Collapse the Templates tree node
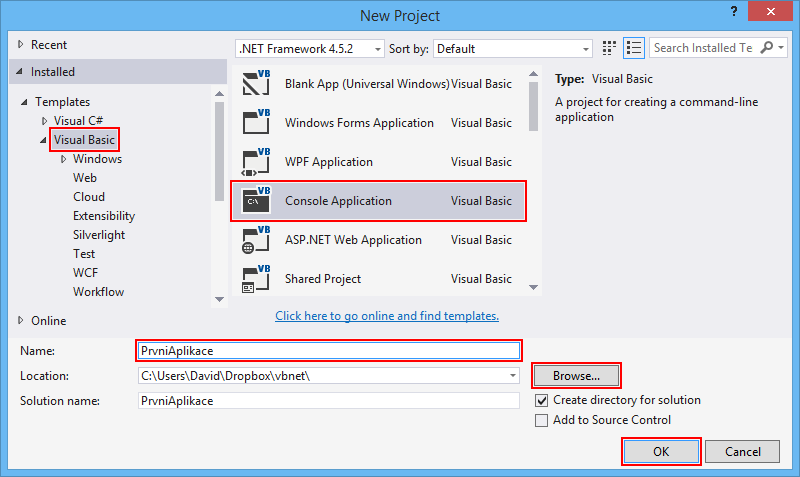The height and width of the screenshot is (477, 800). pos(24,102)
